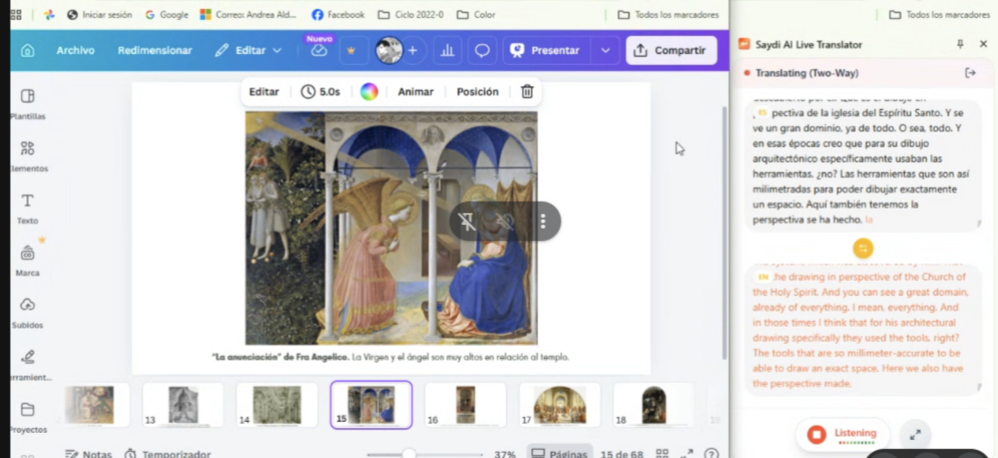Open the Herramientas sidebar panel
The height and width of the screenshot is (458, 998).
pos(27,365)
